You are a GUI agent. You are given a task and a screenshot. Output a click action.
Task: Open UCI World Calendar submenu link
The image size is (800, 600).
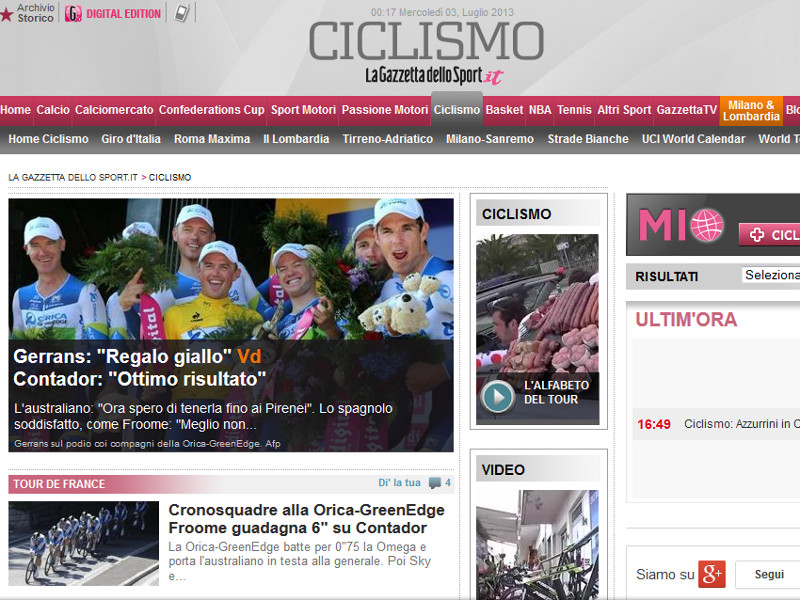(x=693, y=139)
